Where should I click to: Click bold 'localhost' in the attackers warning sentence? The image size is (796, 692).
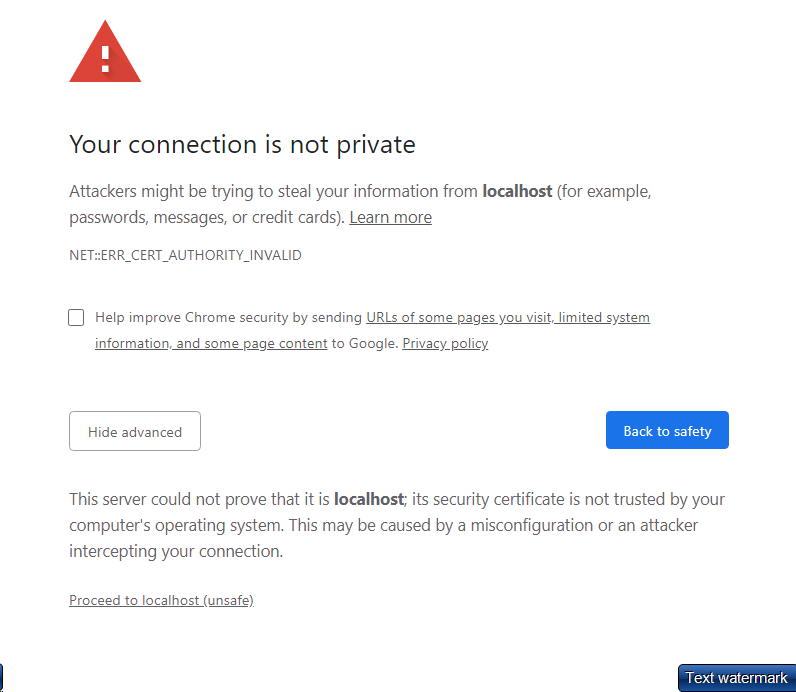pos(517,191)
